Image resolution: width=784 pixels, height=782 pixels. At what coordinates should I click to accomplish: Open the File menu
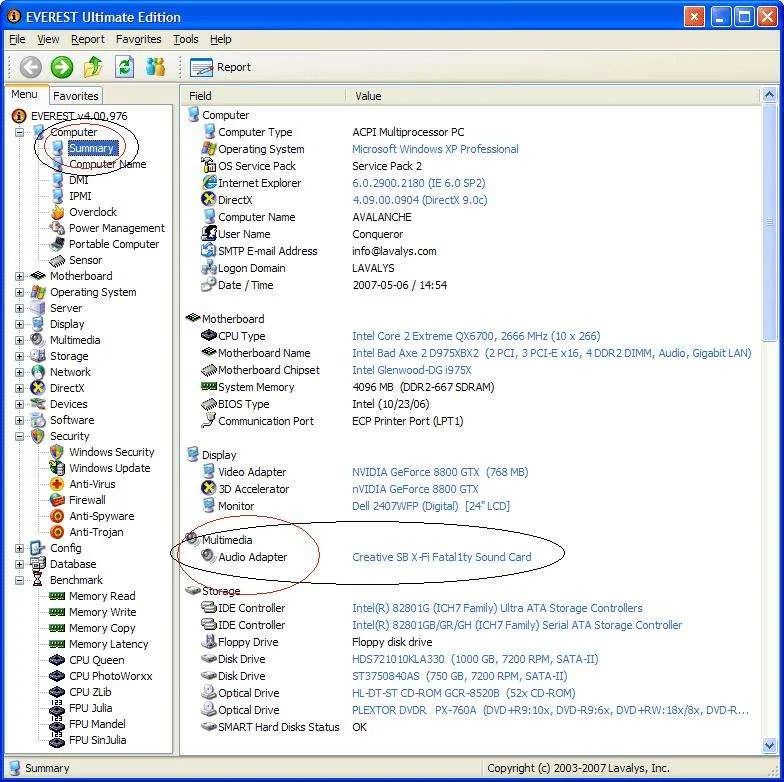click(x=17, y=39)
